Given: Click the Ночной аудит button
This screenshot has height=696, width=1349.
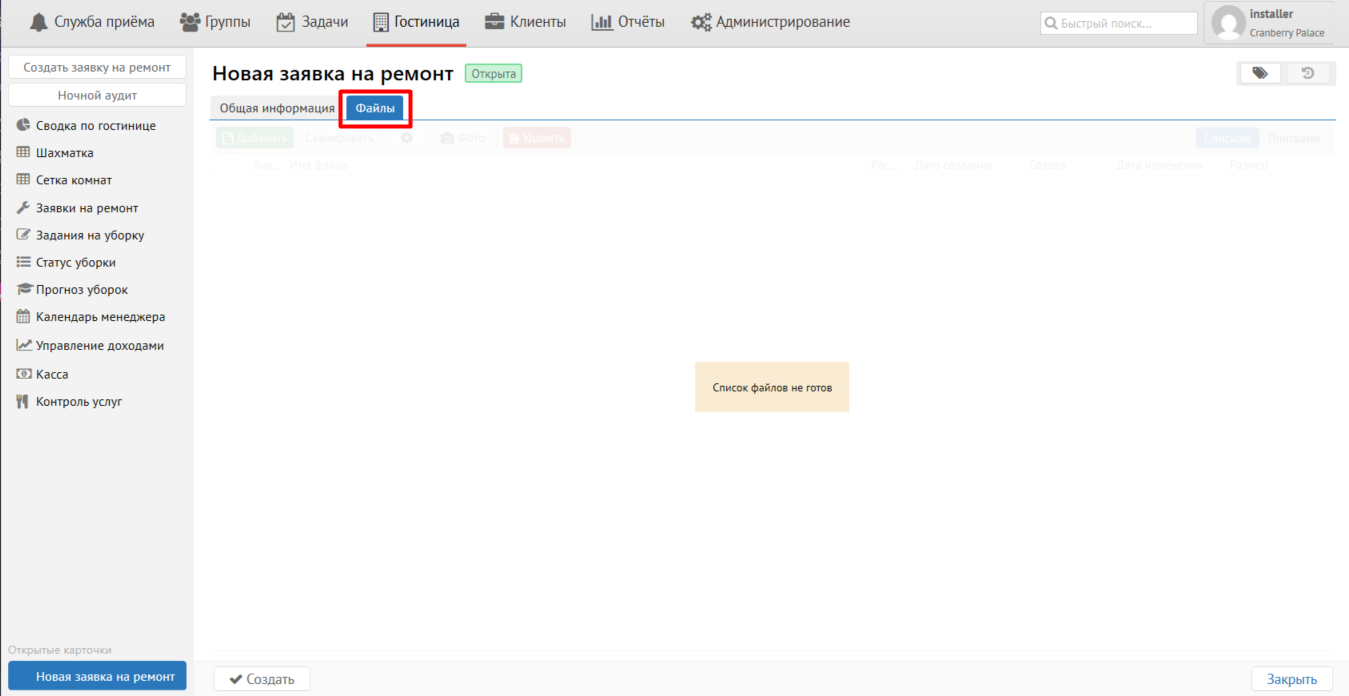Looking at the screenshot, I should point(97,95).
